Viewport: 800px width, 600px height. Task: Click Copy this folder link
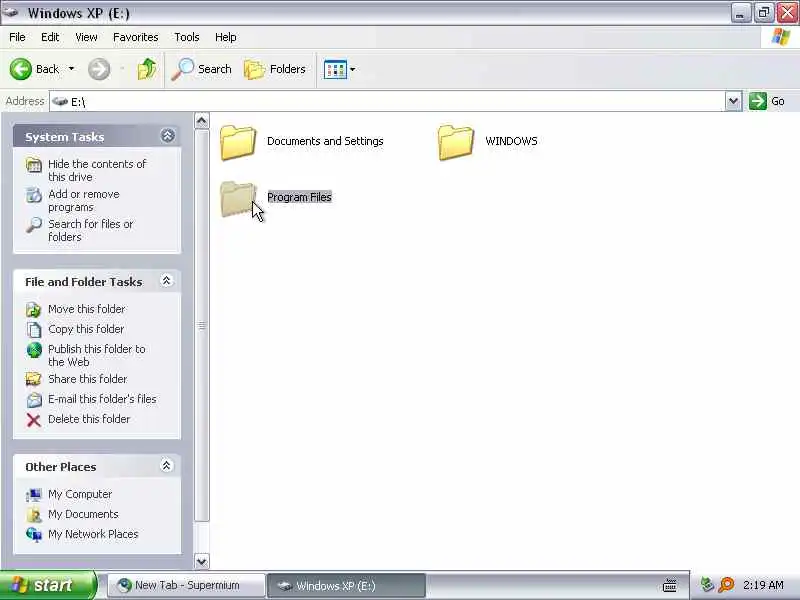86,329
